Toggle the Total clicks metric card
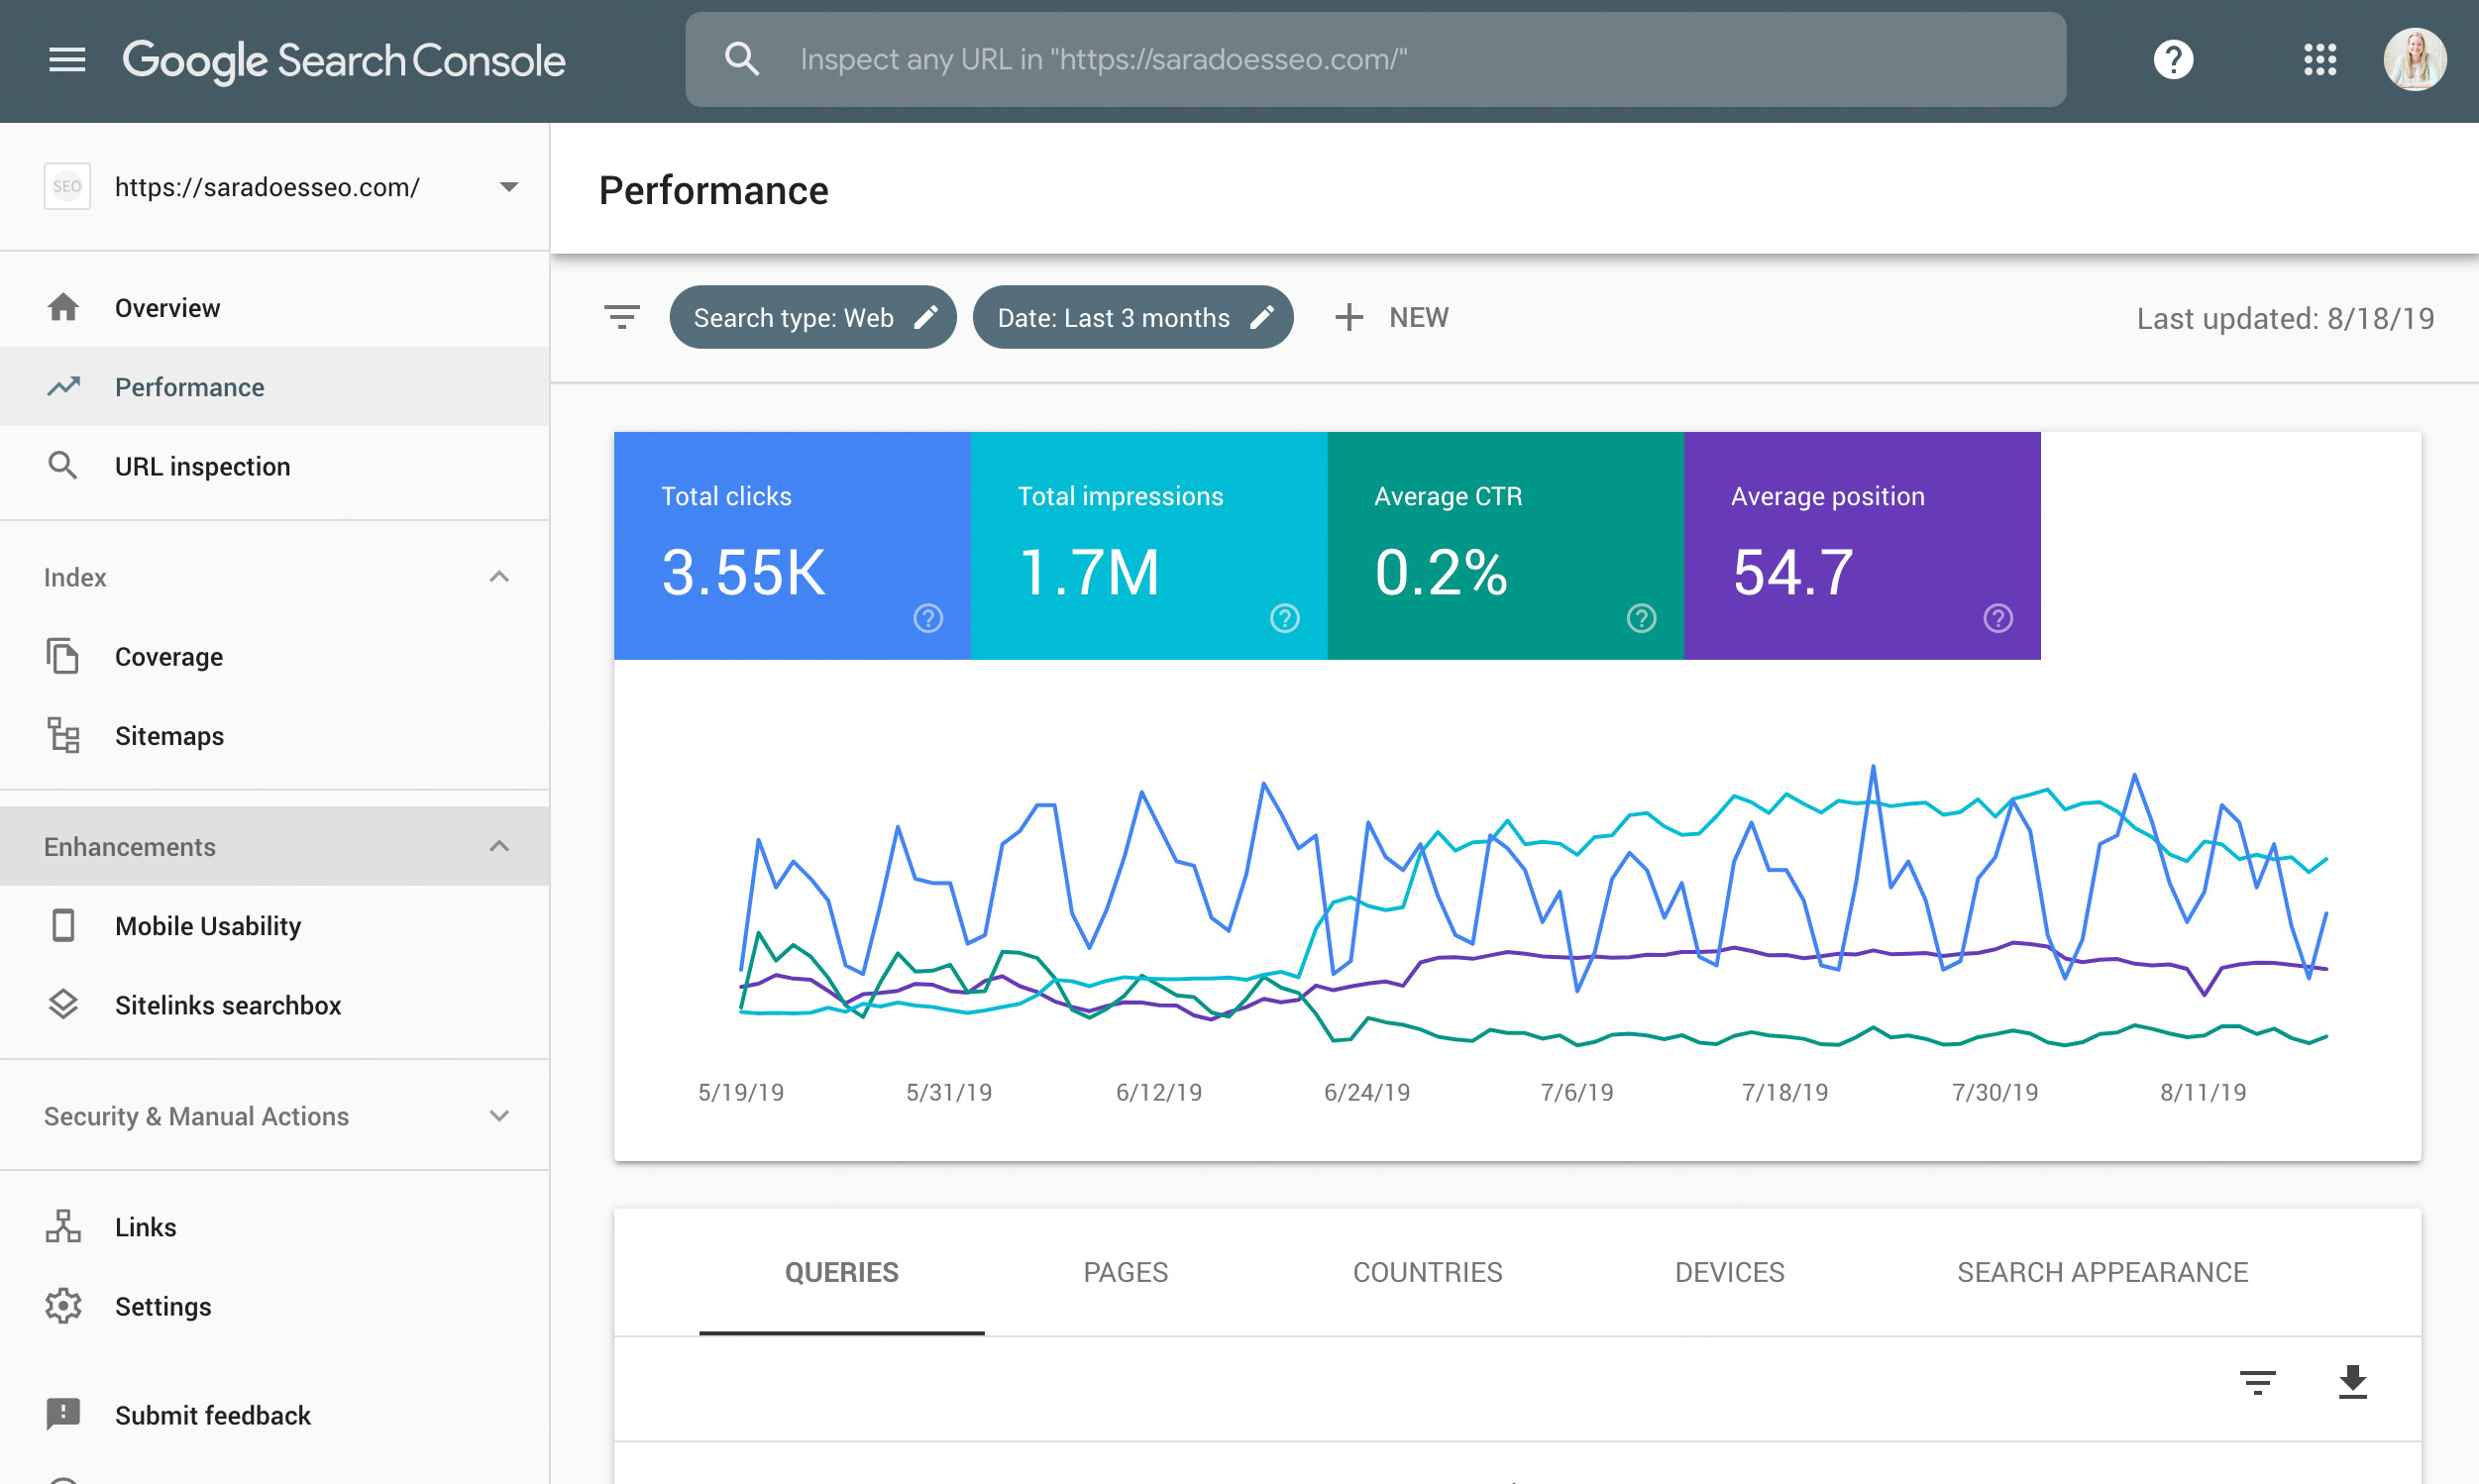Viewport: 2479px width, 1484px height. point(790,546)
